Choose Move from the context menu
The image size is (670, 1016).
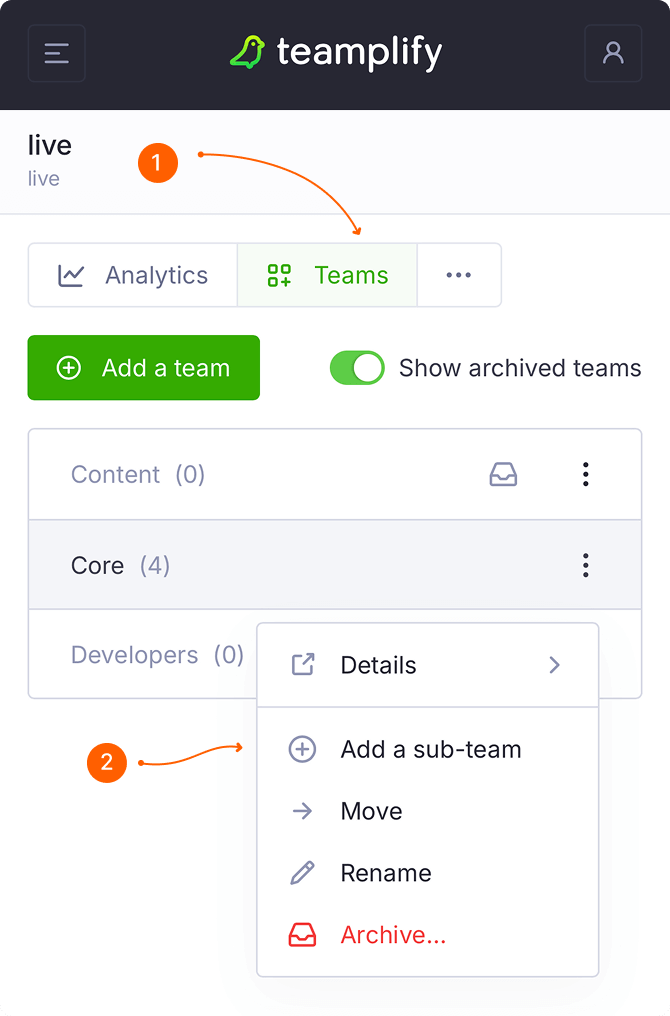pyautogui.click(x=371, y=811)
